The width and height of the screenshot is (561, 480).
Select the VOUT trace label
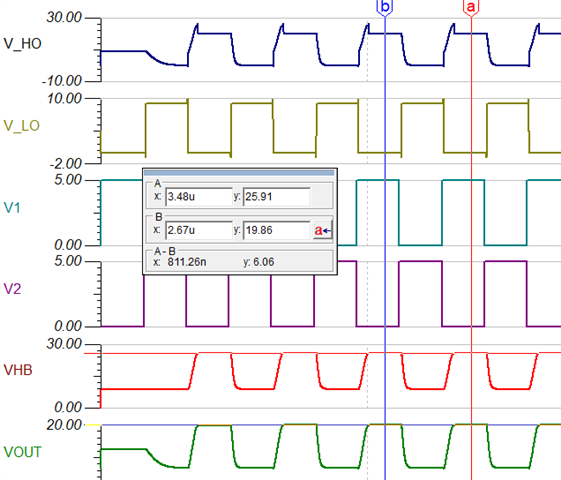tap(22, 452)
